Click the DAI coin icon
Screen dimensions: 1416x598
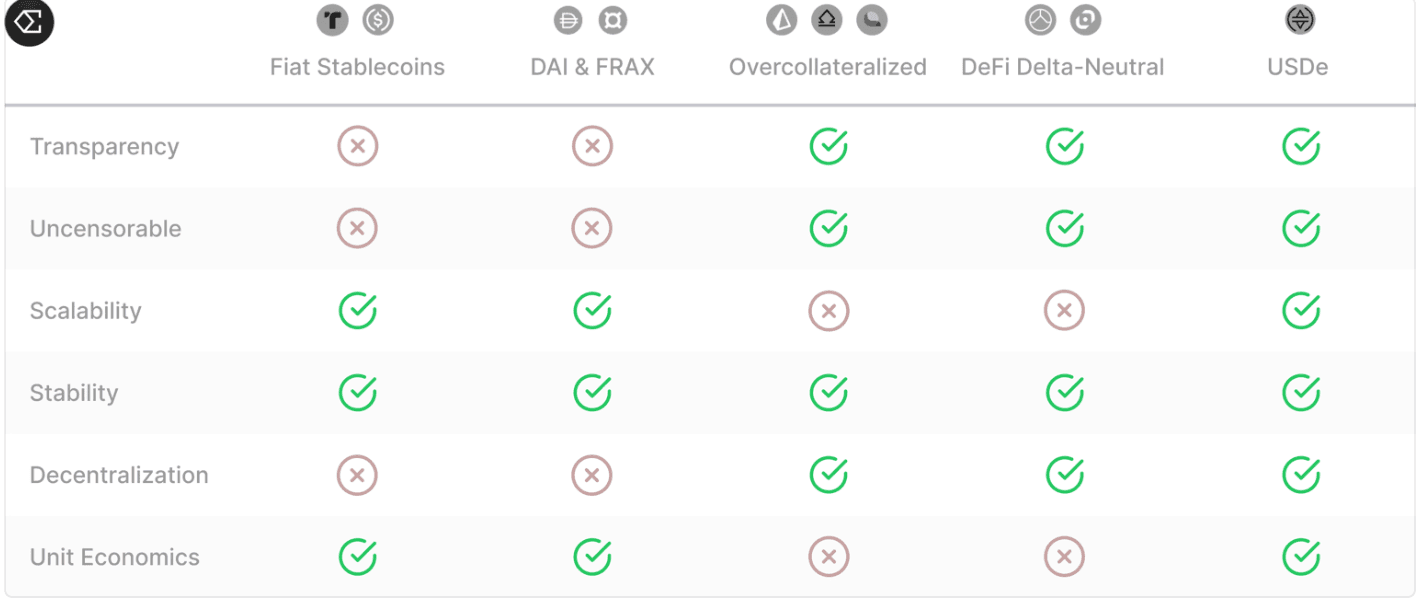tap(567, 19)
